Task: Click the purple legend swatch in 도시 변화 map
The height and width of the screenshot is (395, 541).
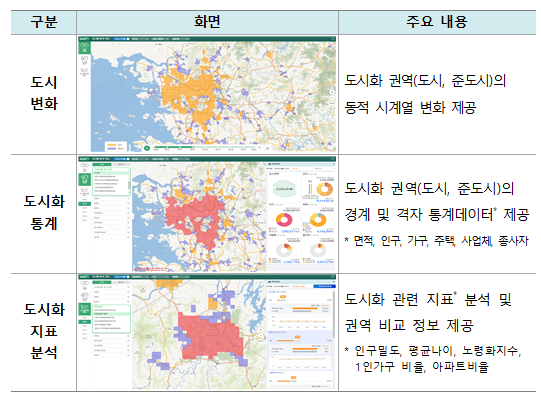Action: pos(112,149)
